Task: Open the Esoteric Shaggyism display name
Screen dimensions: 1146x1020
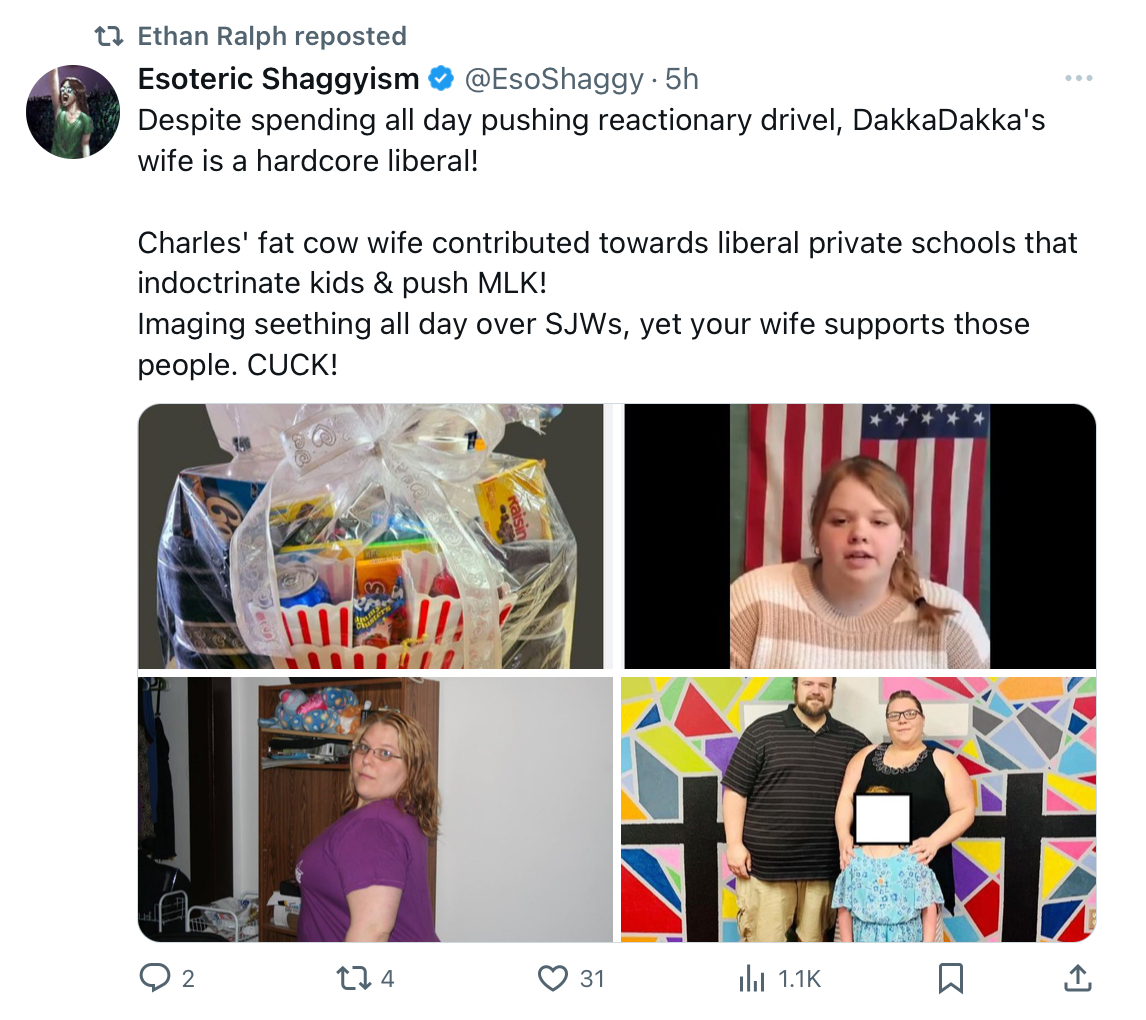Action: (278, 79)
